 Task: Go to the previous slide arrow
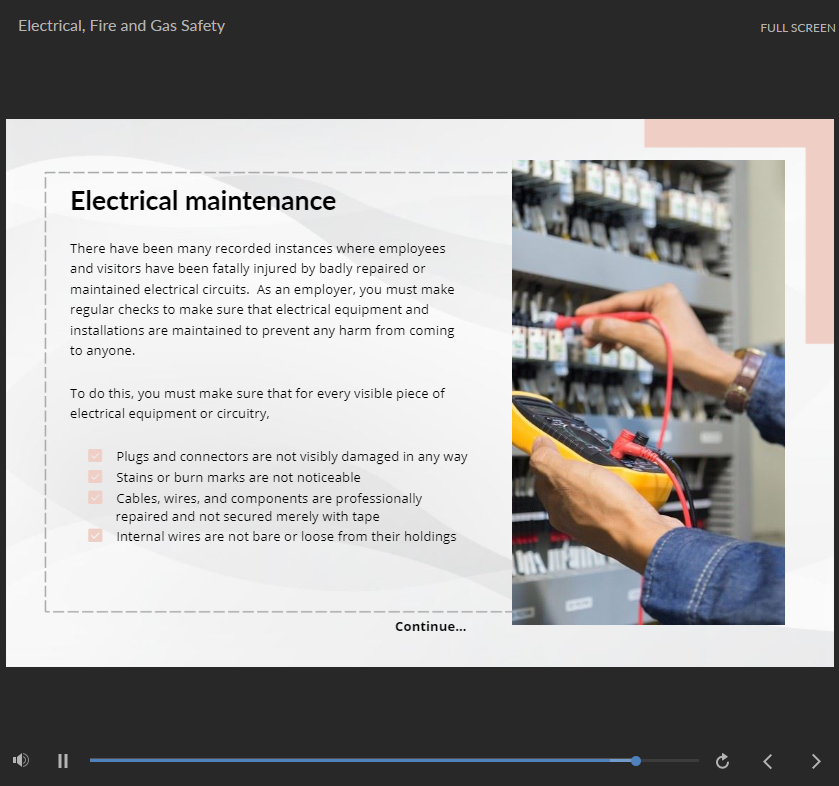[768, 761]
